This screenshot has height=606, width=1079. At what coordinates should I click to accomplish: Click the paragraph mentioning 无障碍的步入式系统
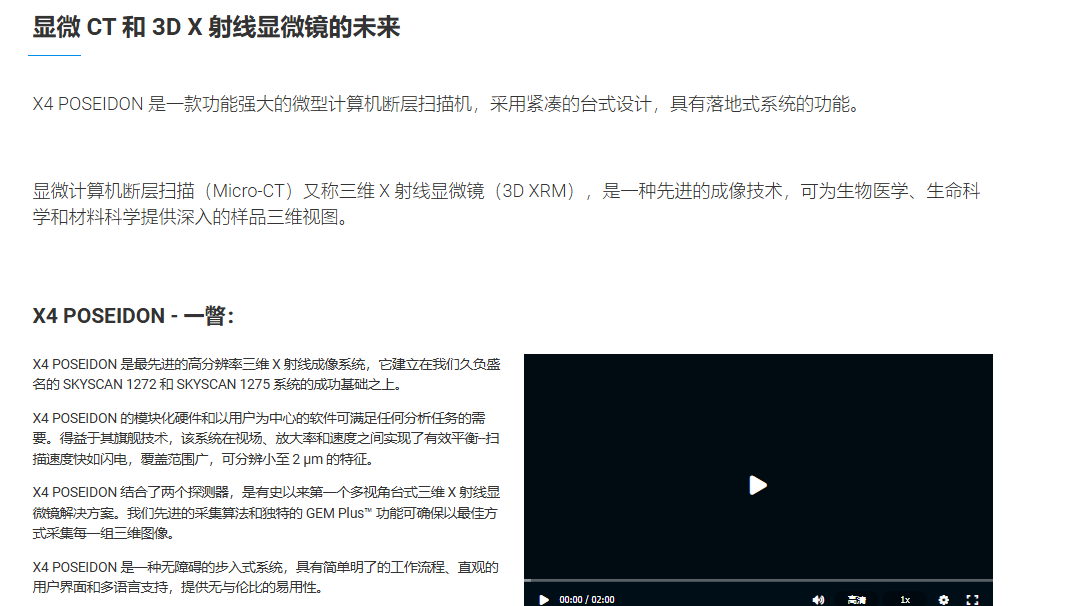tap(266, 576)
